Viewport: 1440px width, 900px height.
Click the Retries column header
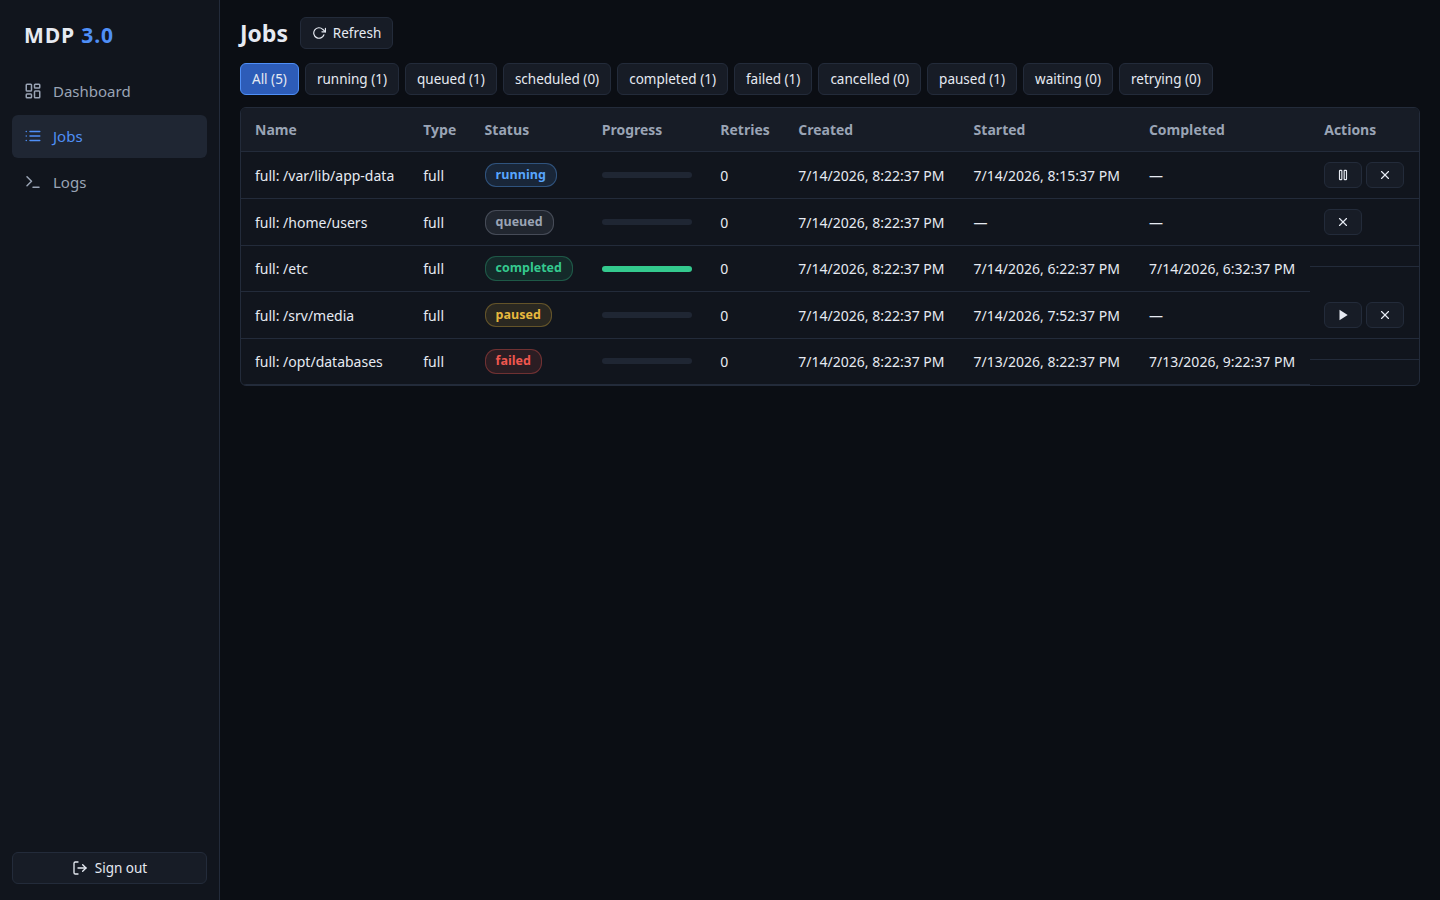click(745, 130)
